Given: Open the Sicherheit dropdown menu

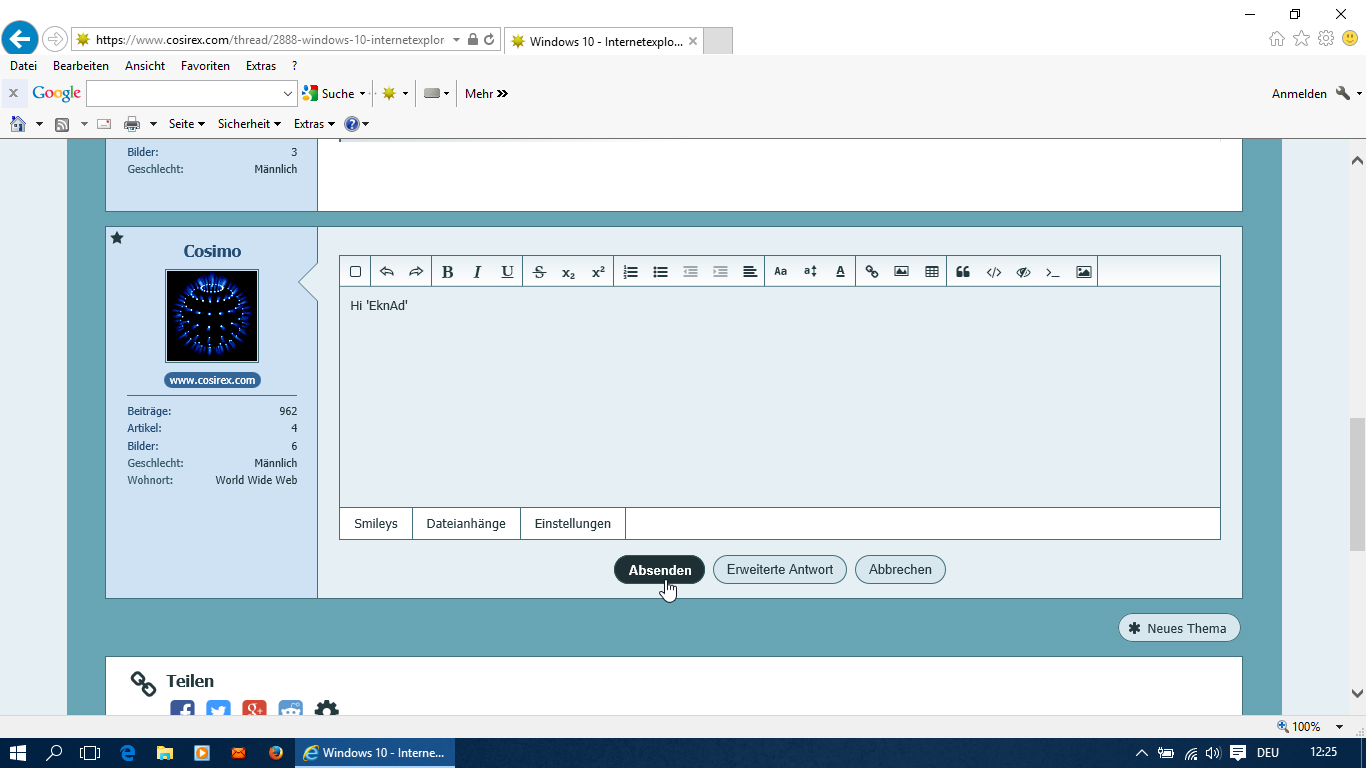Looking at the screenshot, I should coord(250,124).
